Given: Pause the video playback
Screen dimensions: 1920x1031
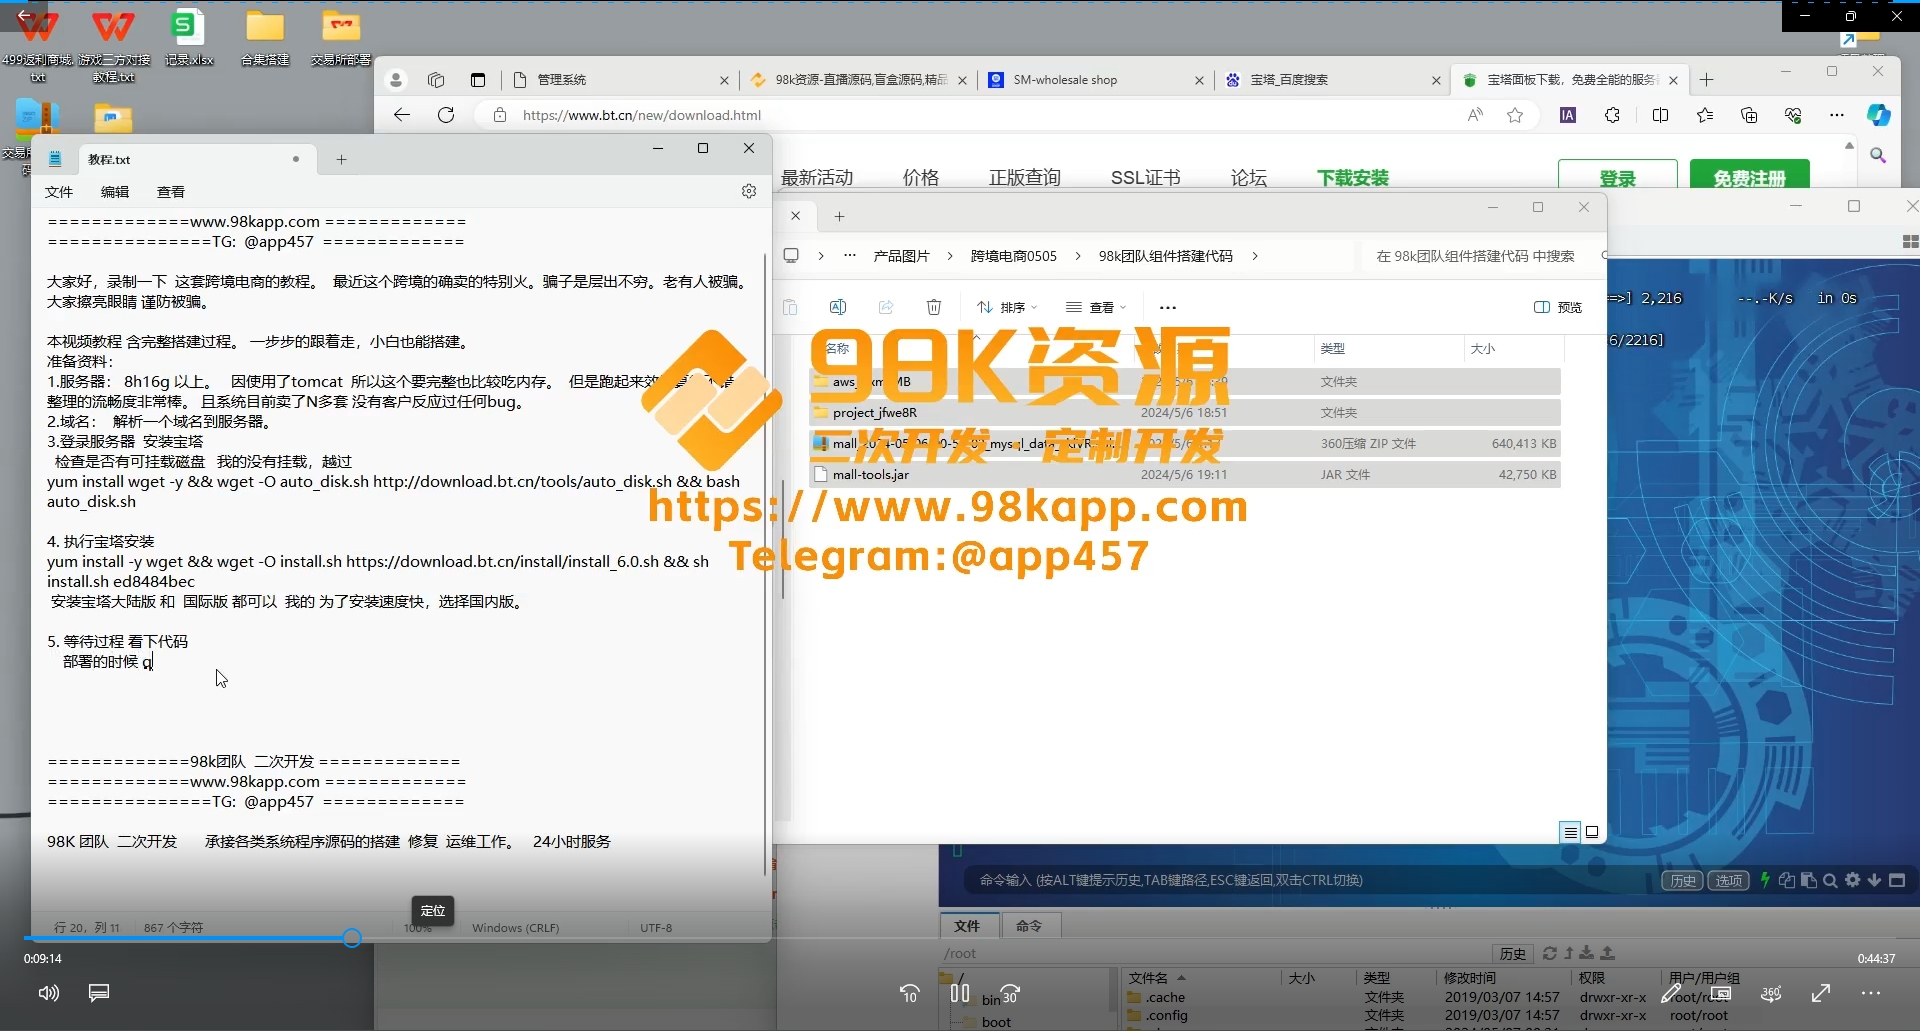Looking at the screenshot, I should pyautogui.click(x=960, y=993).
